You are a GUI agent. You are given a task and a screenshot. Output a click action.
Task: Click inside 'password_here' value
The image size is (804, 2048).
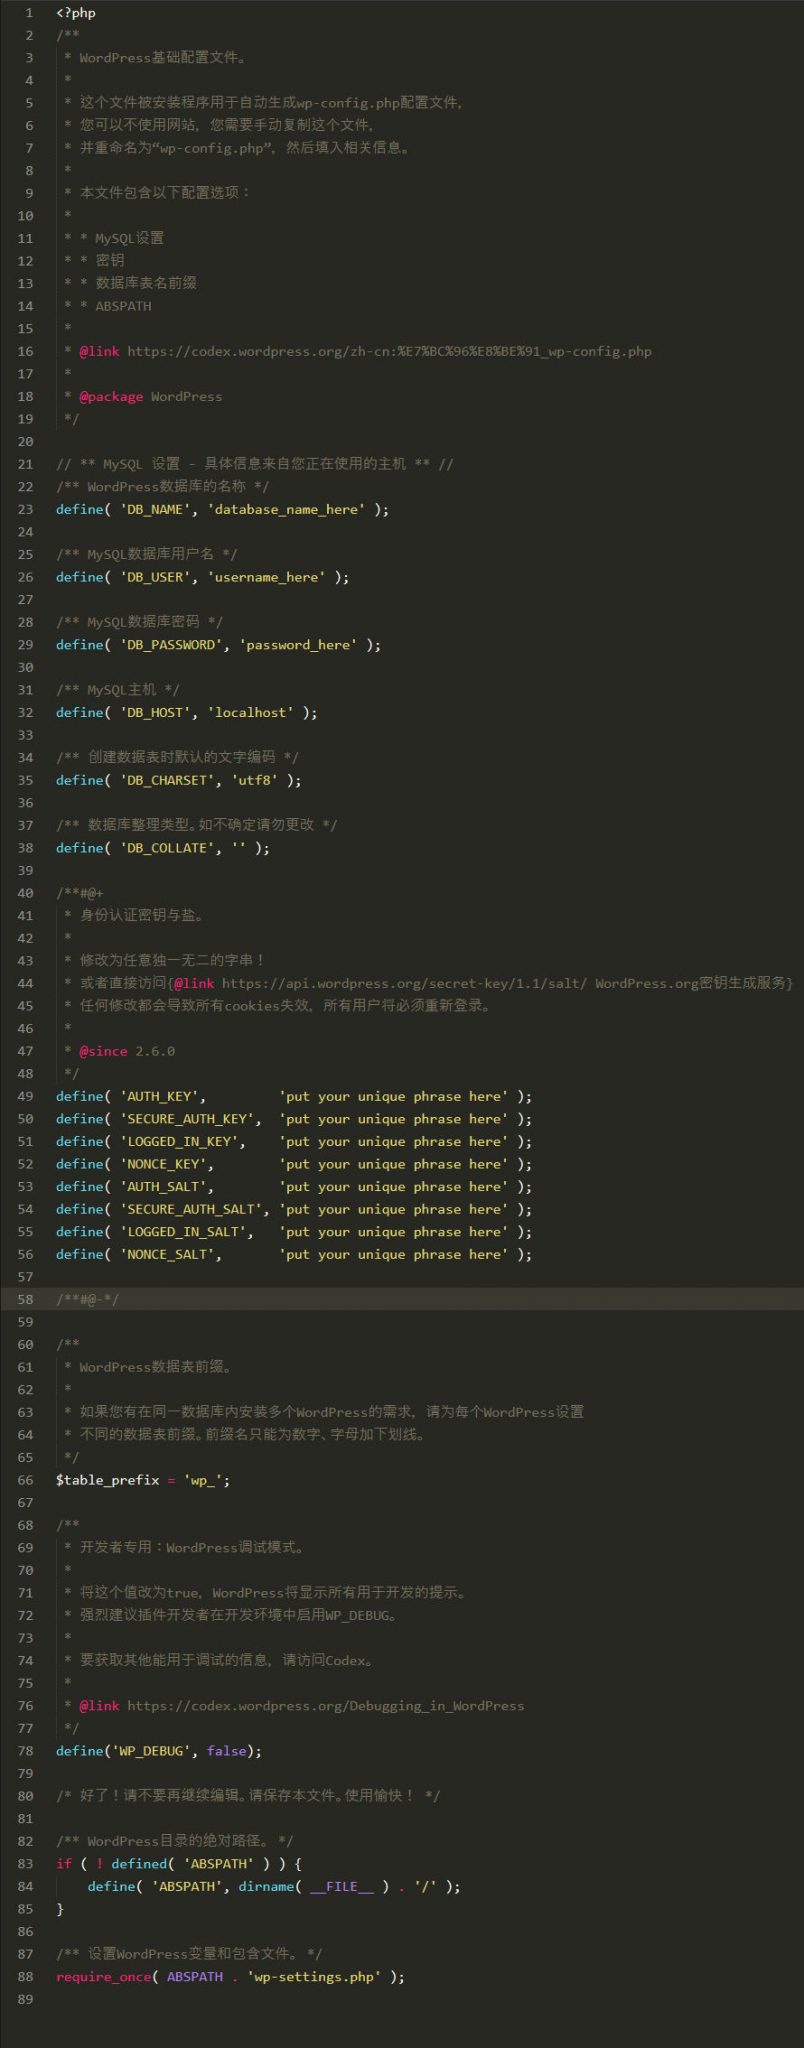point(298,645)
